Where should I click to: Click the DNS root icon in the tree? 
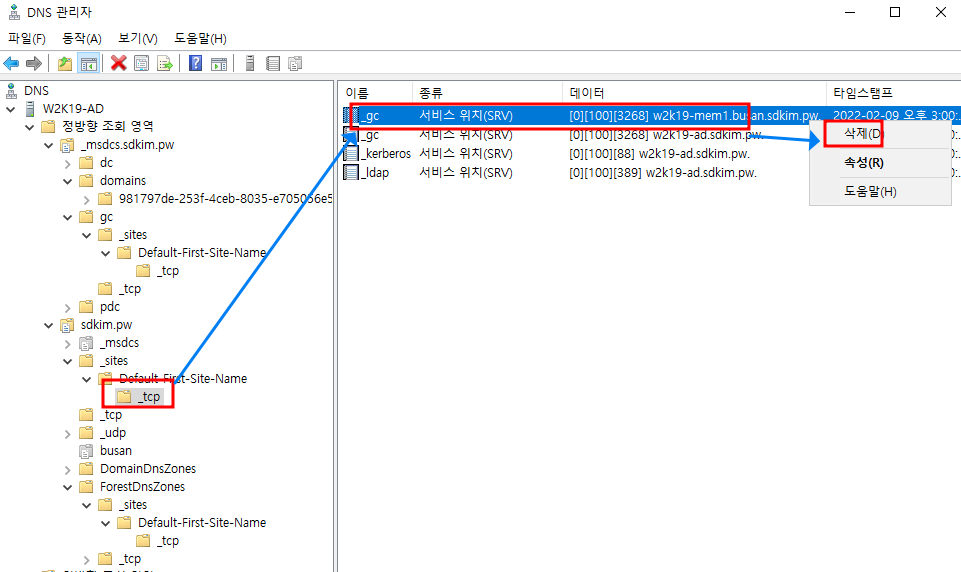click(11, 91)
